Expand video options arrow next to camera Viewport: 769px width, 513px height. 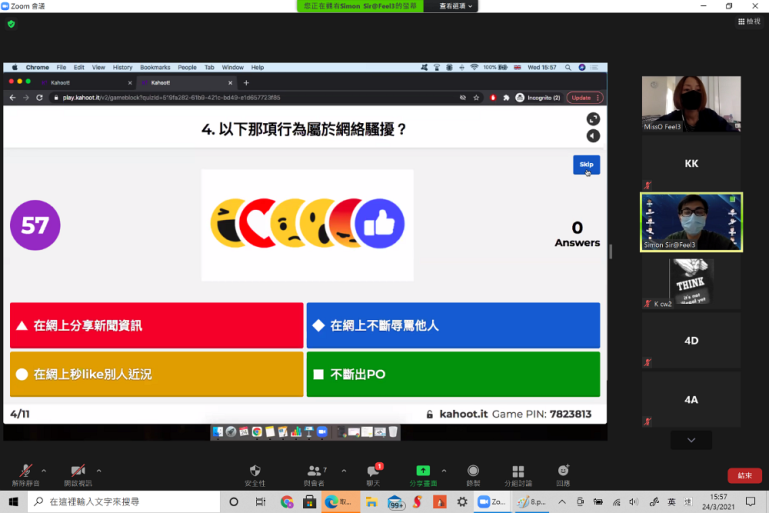coord(99,471)
